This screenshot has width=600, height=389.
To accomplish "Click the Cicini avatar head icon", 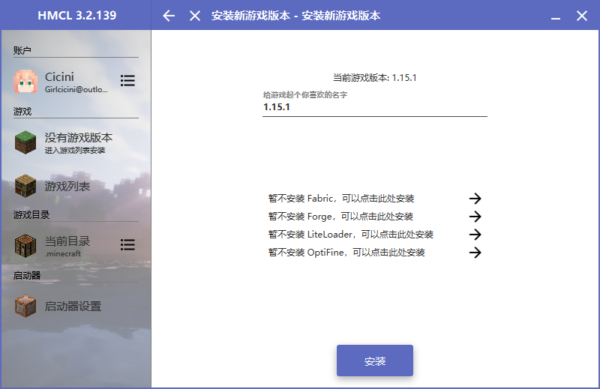I will [x=25, y=81].
